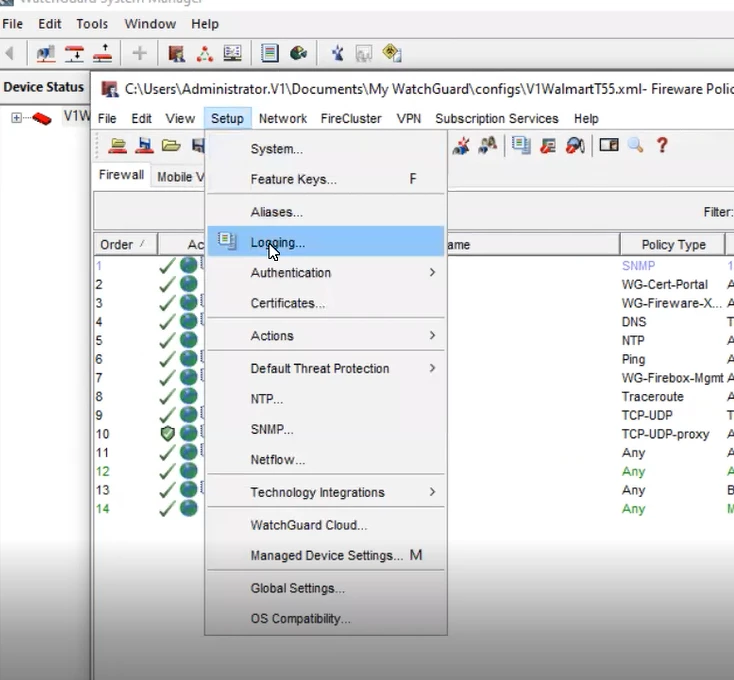Open the VPN menu
734x680 pixels.
[409, 118]
